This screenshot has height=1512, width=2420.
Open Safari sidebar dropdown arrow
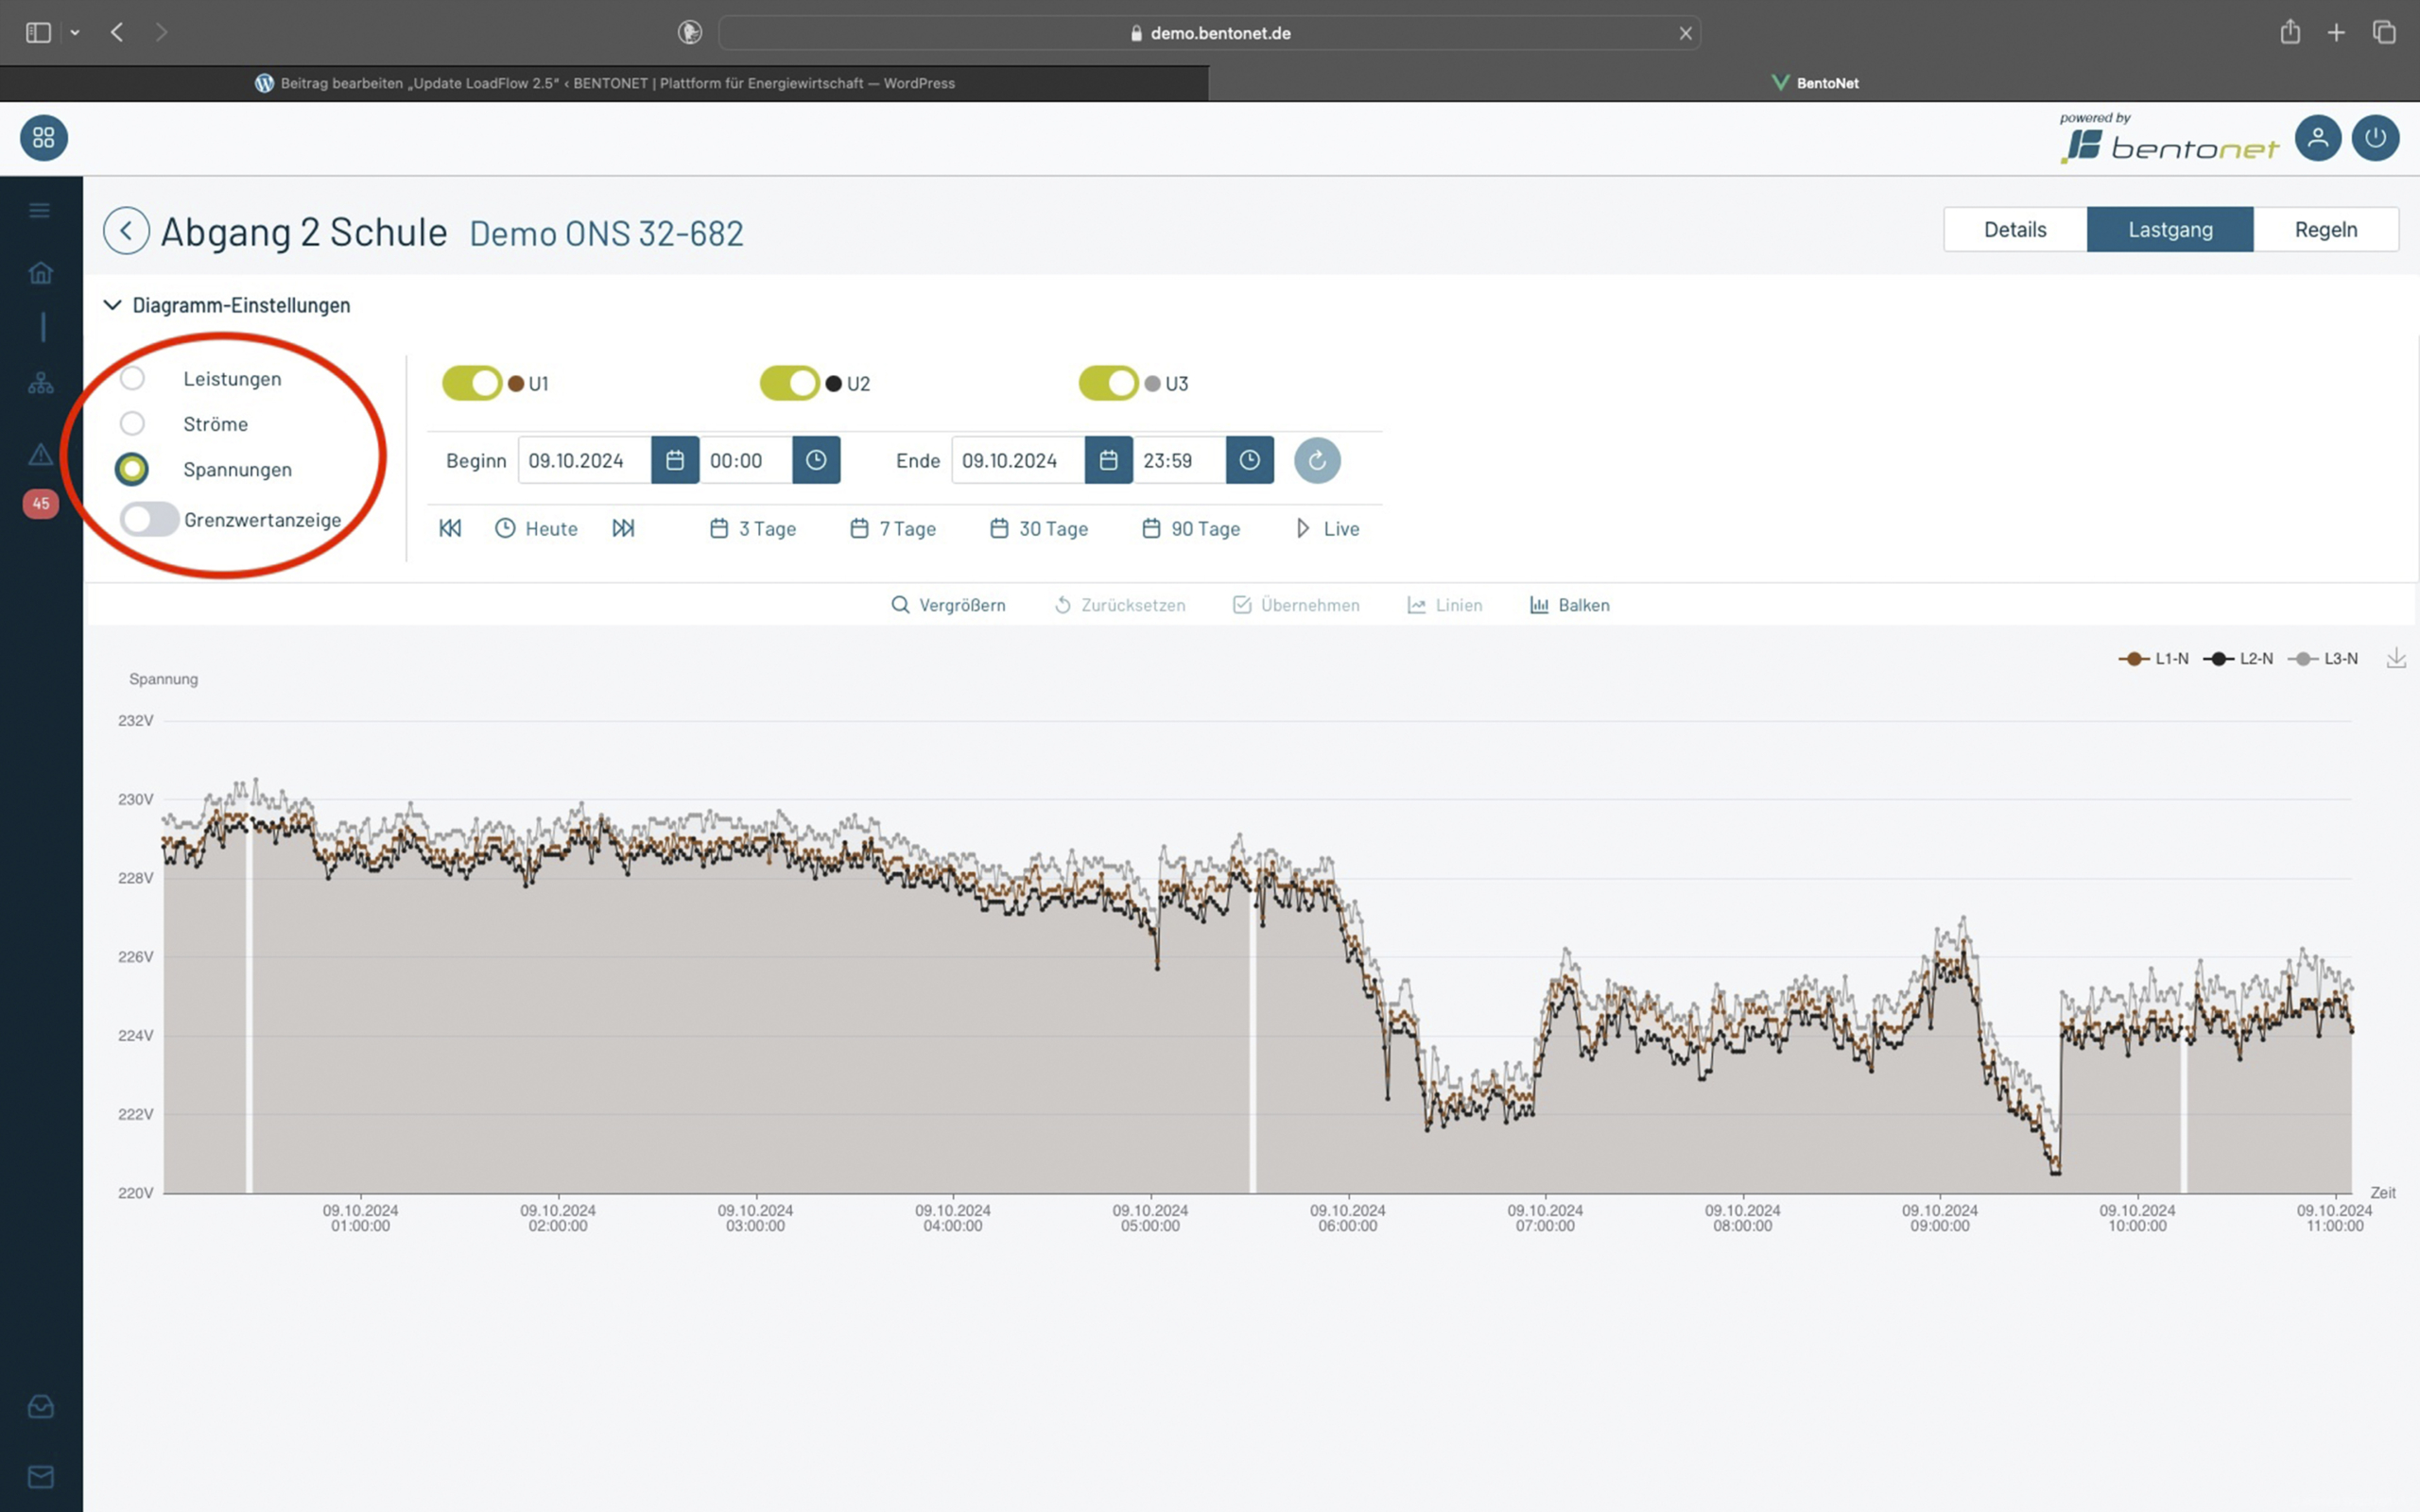pyautogui.click(x=75, y=33)
